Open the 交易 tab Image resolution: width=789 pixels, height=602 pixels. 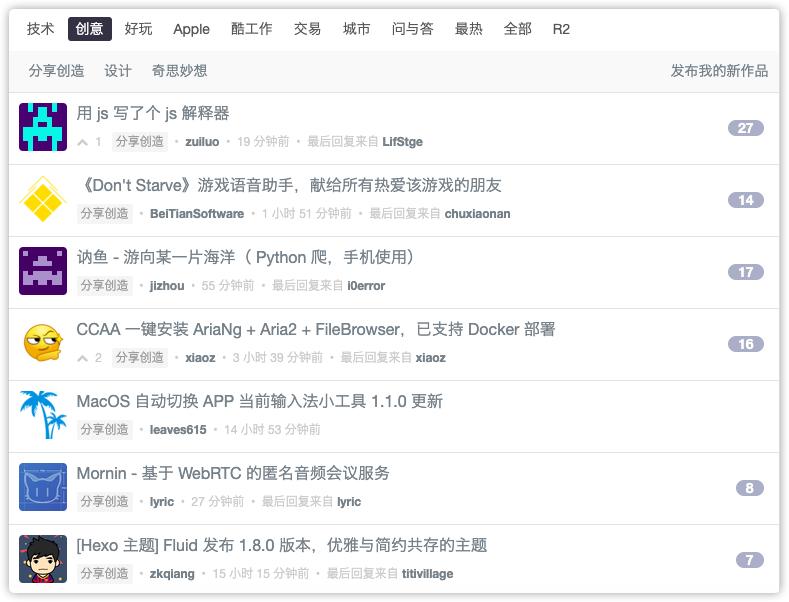click(307, 29)
